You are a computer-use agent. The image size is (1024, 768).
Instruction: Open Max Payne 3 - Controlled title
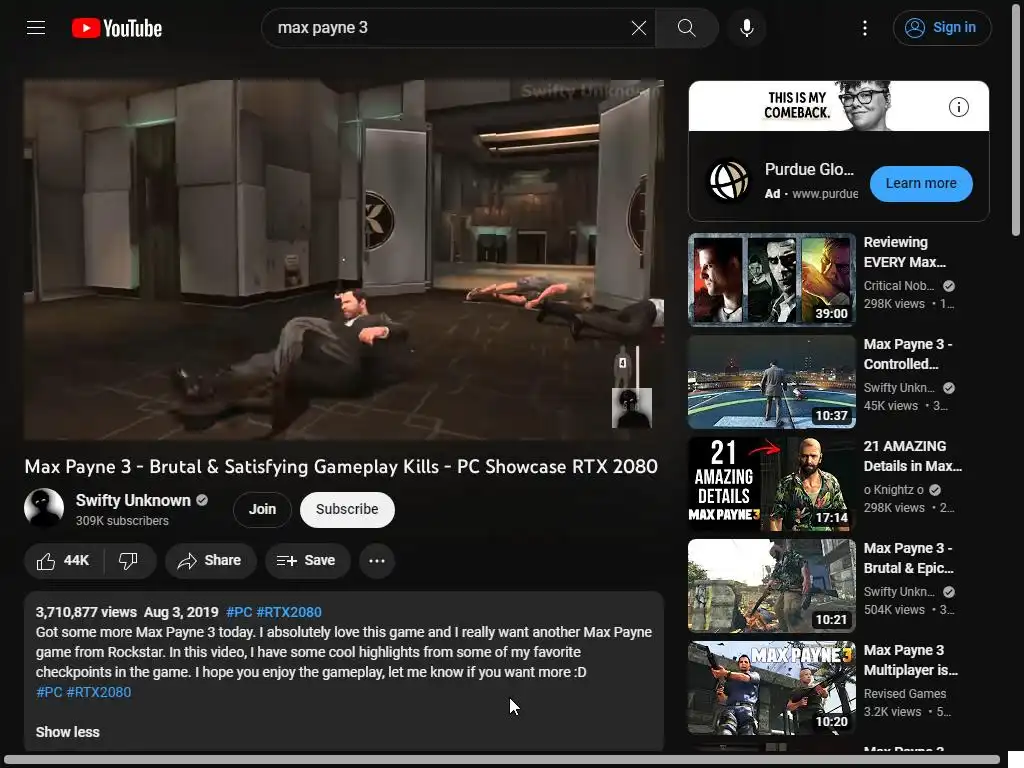908,354
